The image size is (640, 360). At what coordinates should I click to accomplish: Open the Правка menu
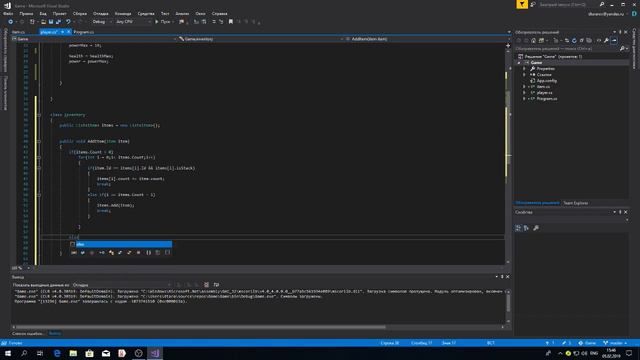(26, 13)
